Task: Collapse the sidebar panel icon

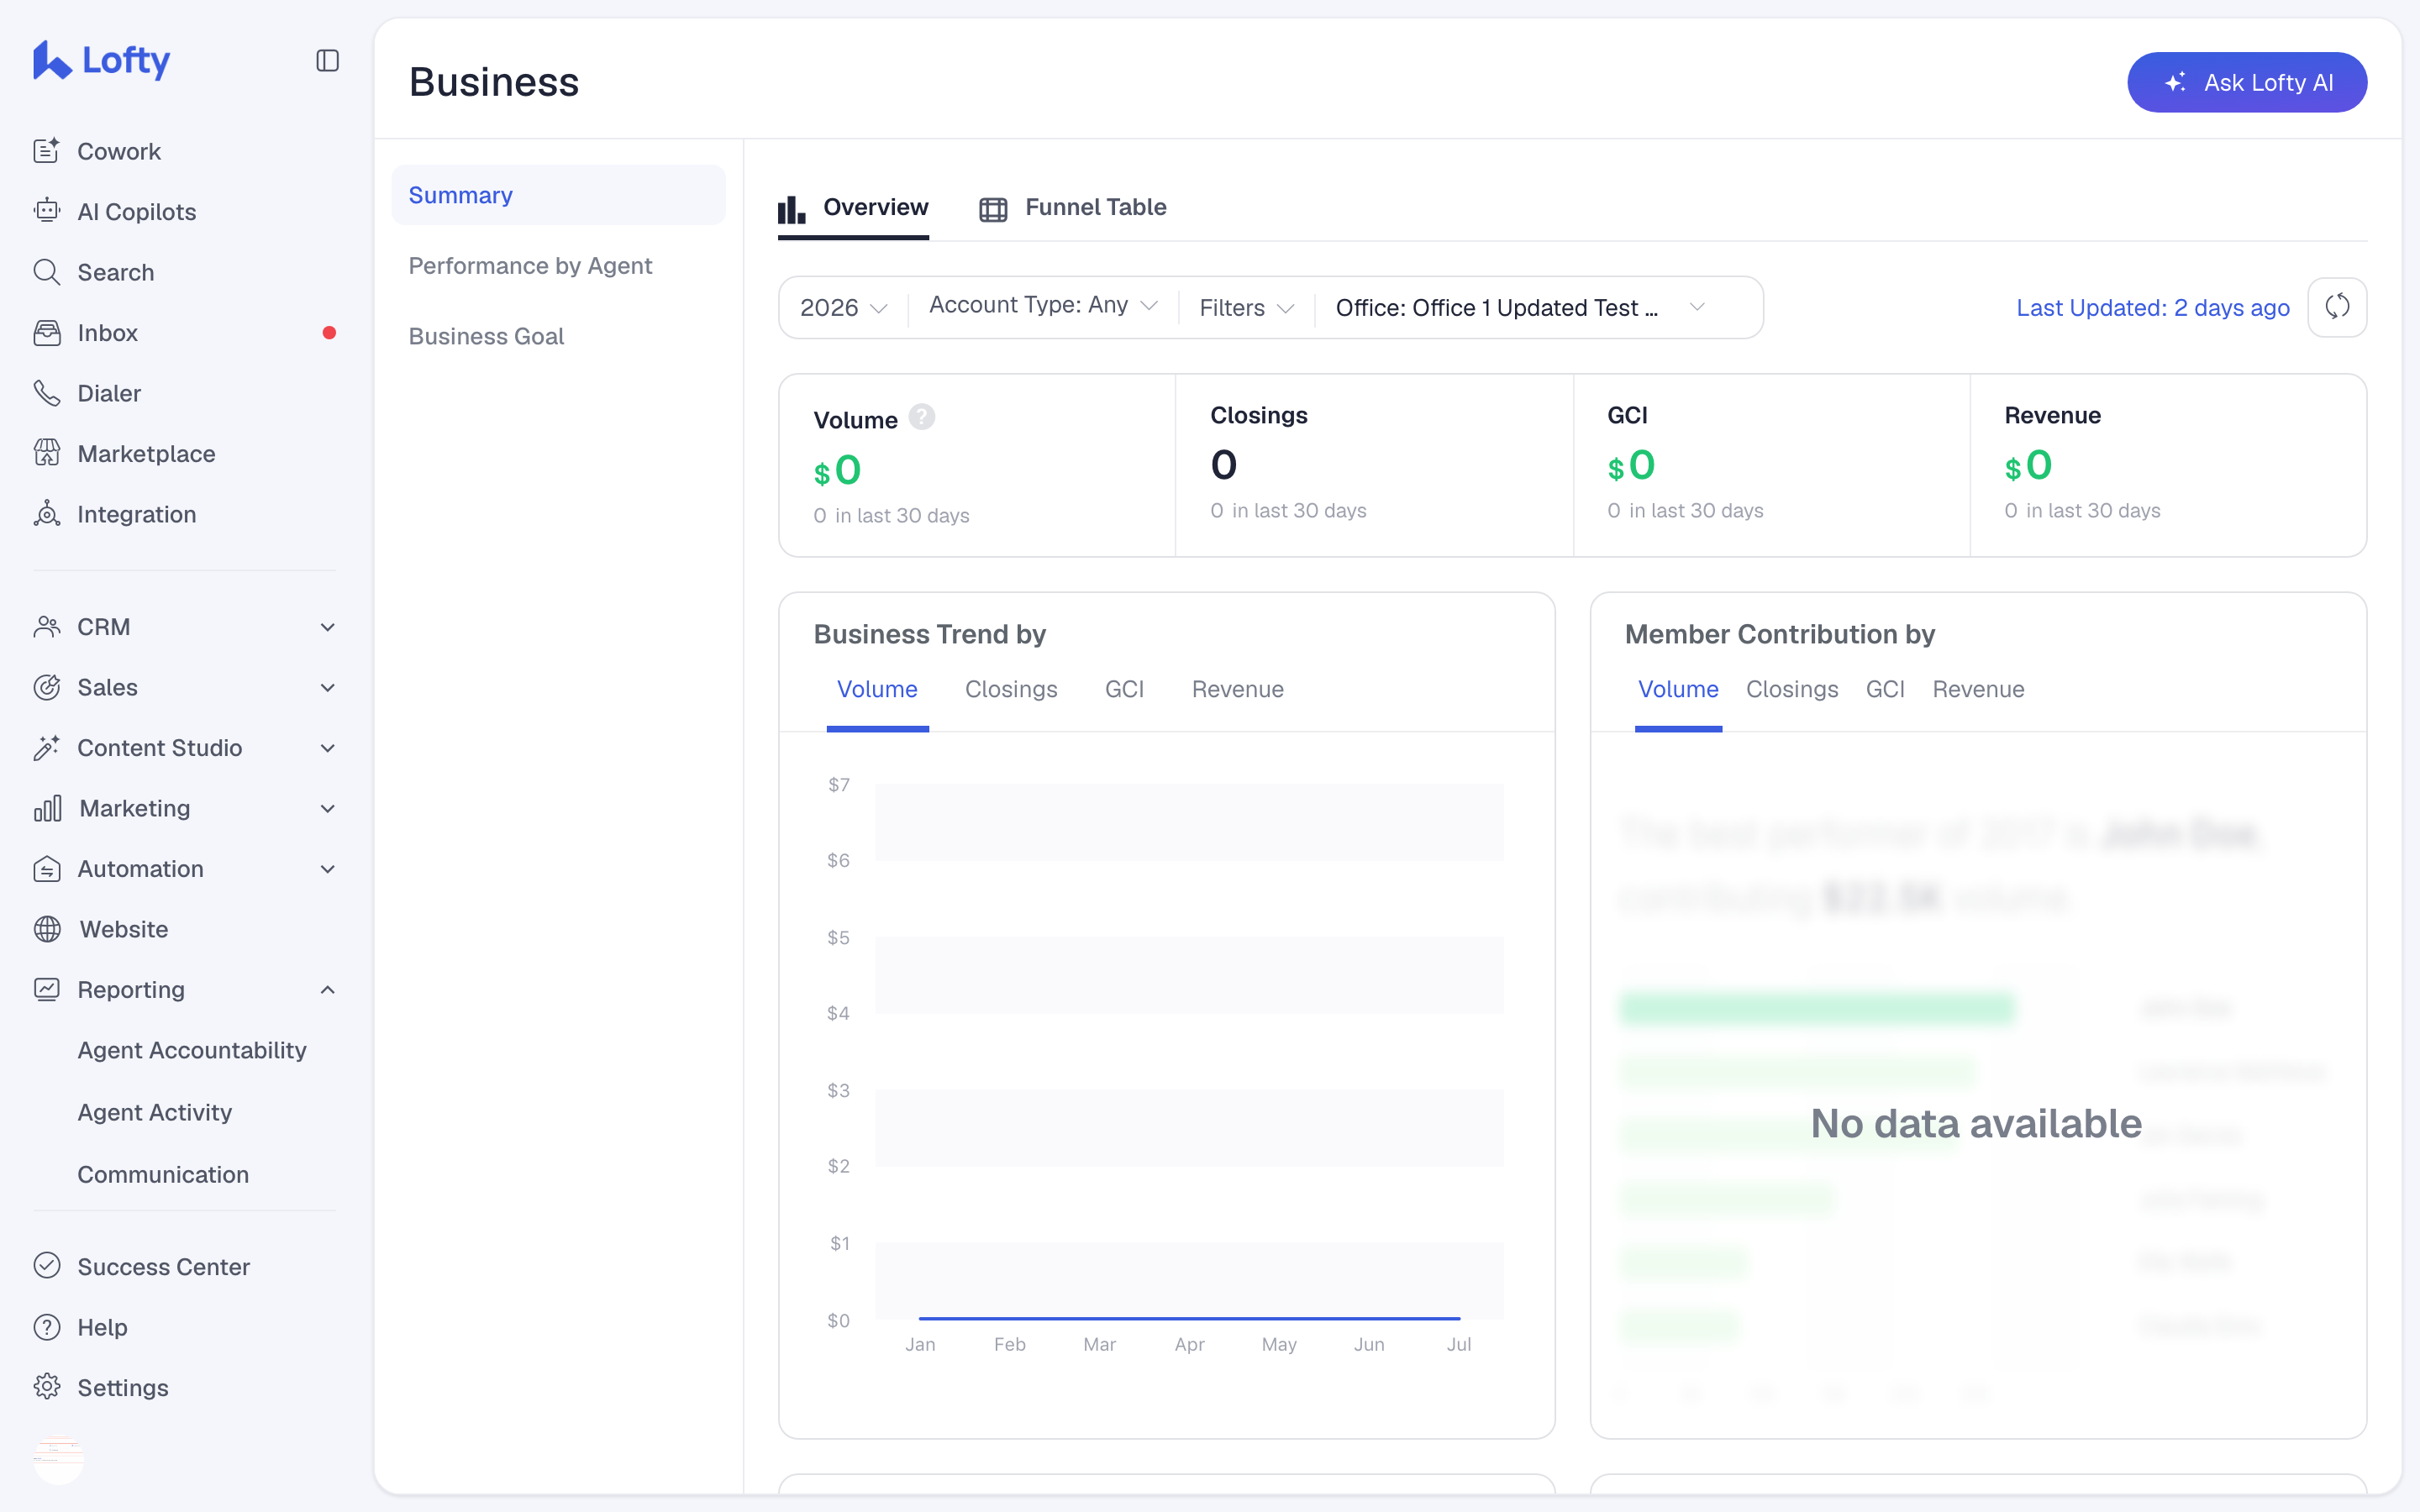Action: (x=327, y=61)
